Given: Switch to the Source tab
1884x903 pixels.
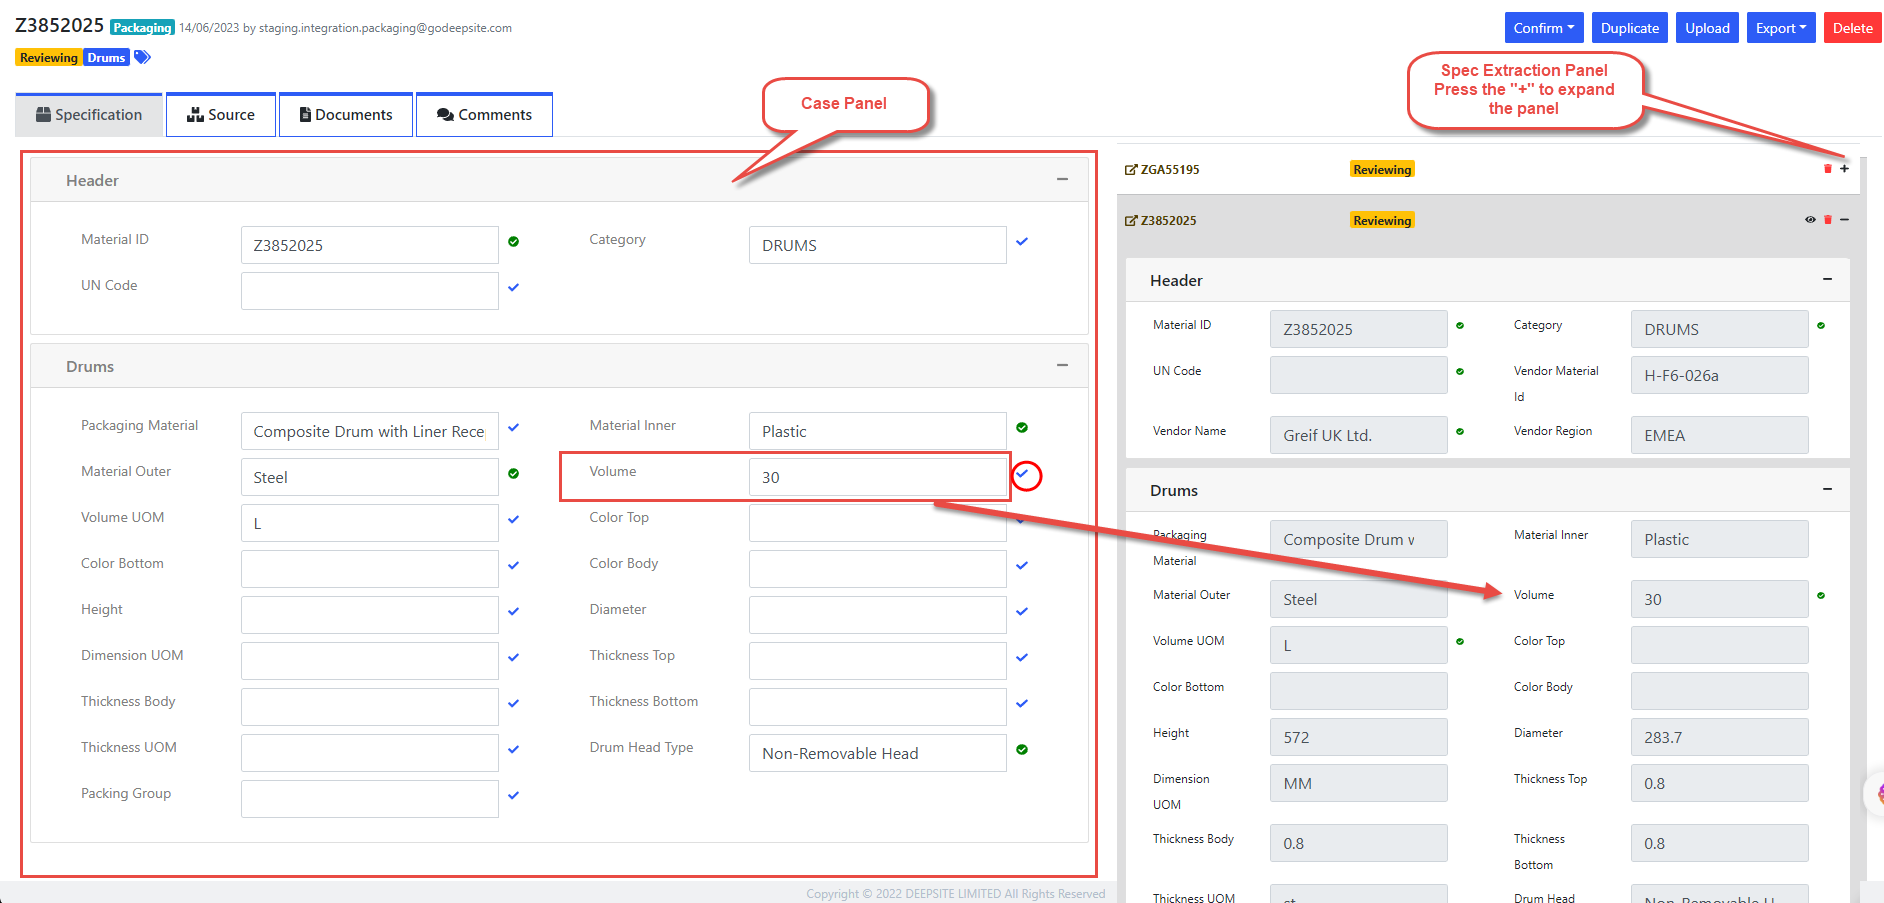Looking at the screenshot, I should (x=221, y=115).
